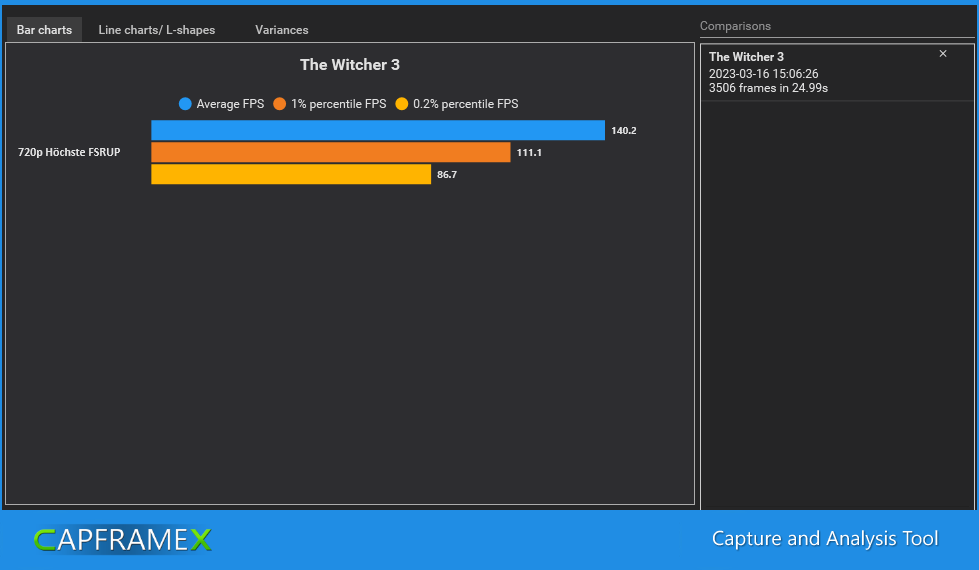
Task: Click the 2023-03-16 15:06:26 timestamp
Action: pos(763,74)
